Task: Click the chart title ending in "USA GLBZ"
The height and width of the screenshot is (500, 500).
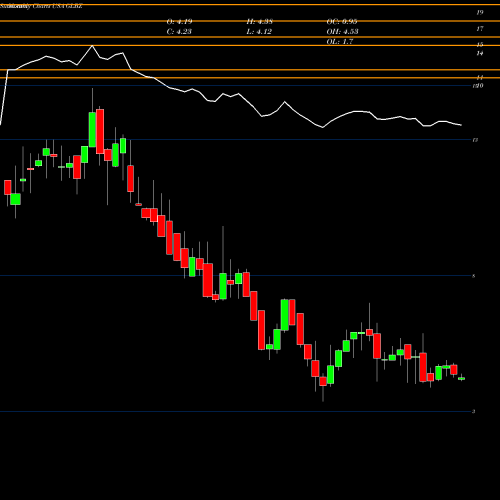Action: pos(41,6)
